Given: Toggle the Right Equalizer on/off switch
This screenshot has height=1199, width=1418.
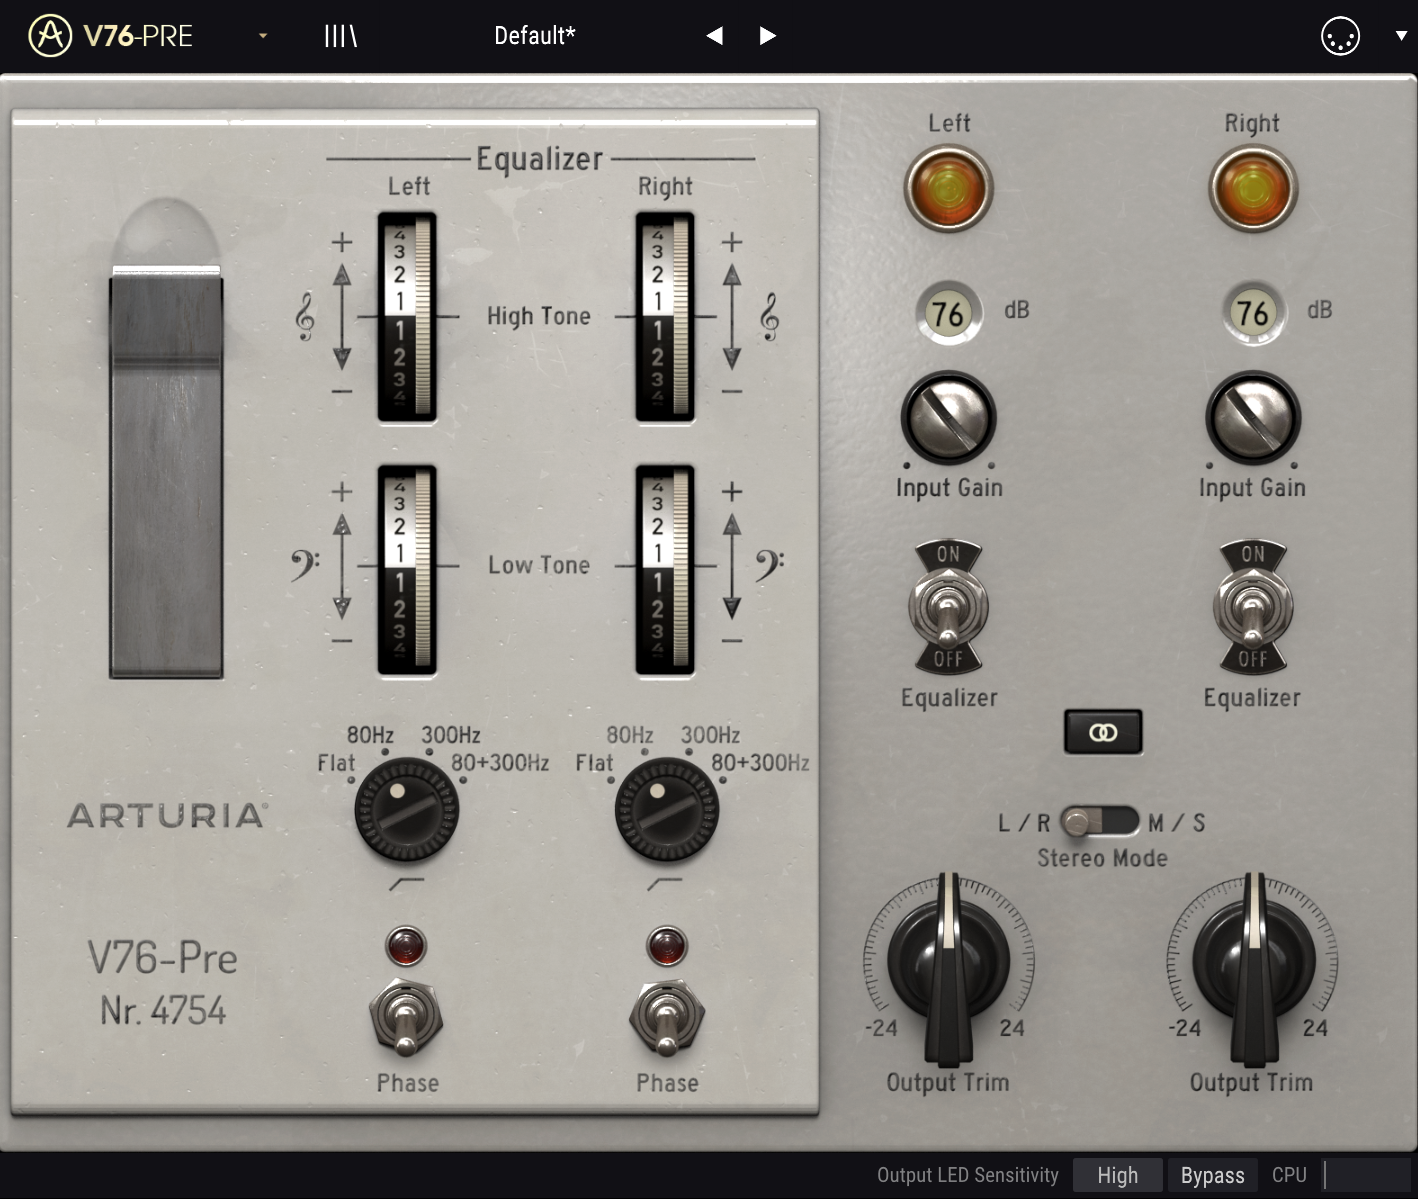Looking at the screenshot, I should click(1252, 607).
